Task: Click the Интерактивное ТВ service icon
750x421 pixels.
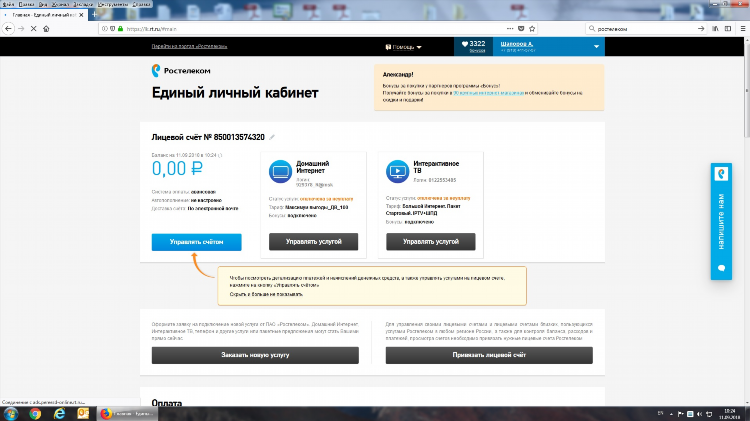Action: (x=397, y=171)
